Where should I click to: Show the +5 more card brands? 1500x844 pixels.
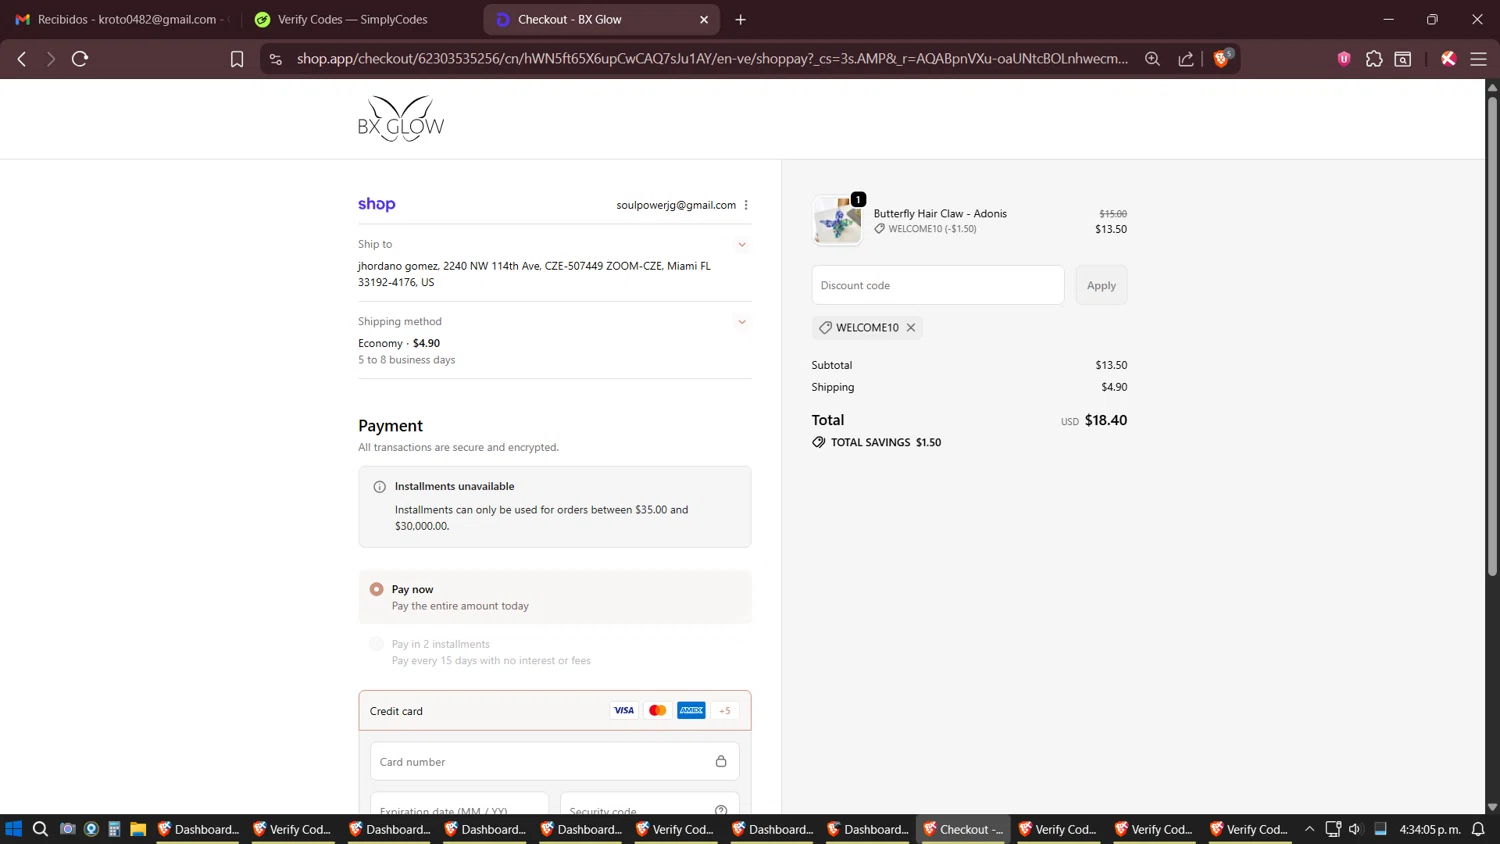coord(725,710)
